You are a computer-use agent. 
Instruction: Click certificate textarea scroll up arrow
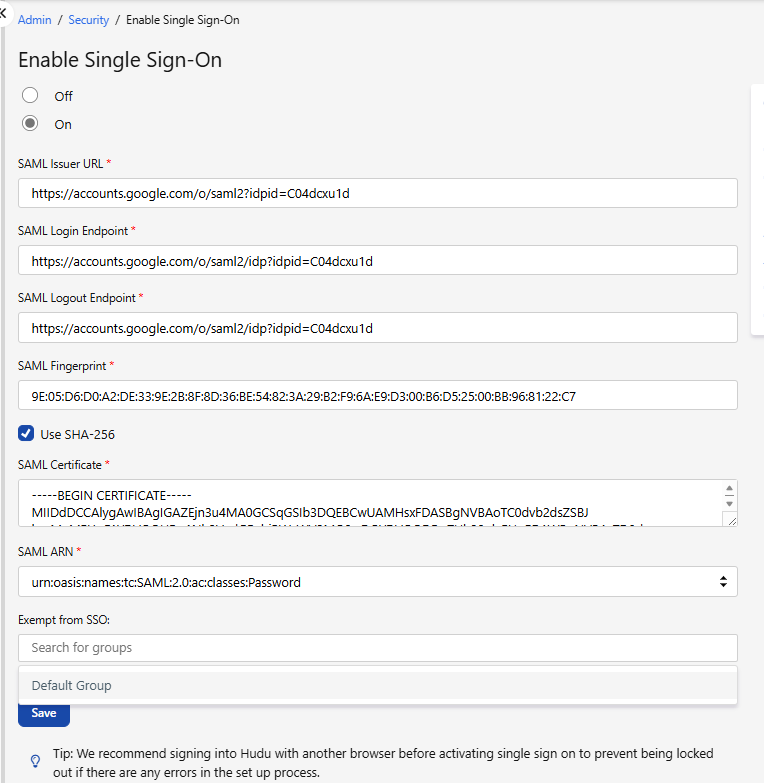click(x=729, y=488)
